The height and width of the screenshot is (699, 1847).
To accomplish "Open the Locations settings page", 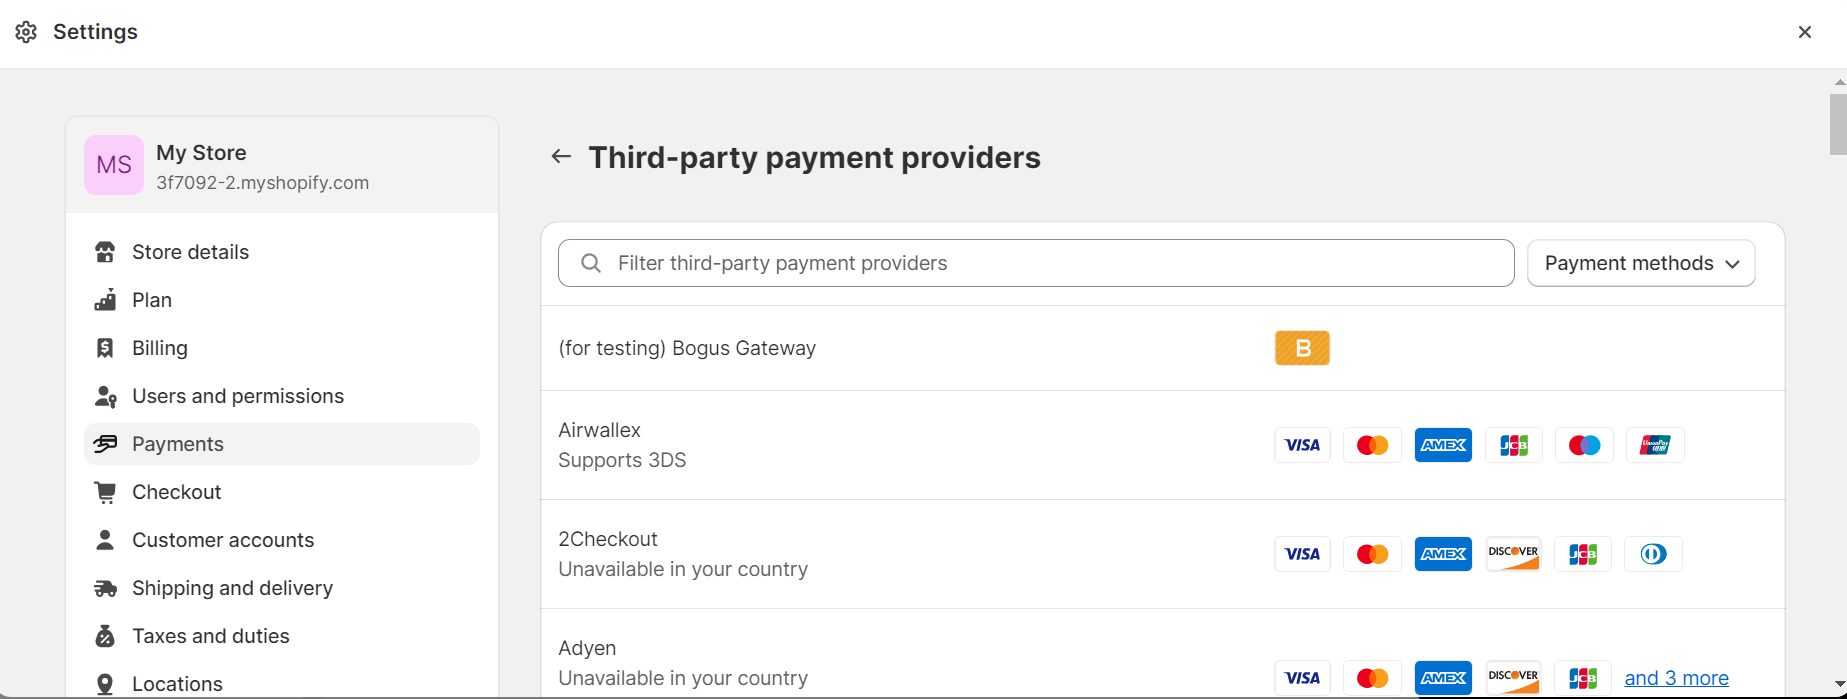I will click(x=177, y=684).
